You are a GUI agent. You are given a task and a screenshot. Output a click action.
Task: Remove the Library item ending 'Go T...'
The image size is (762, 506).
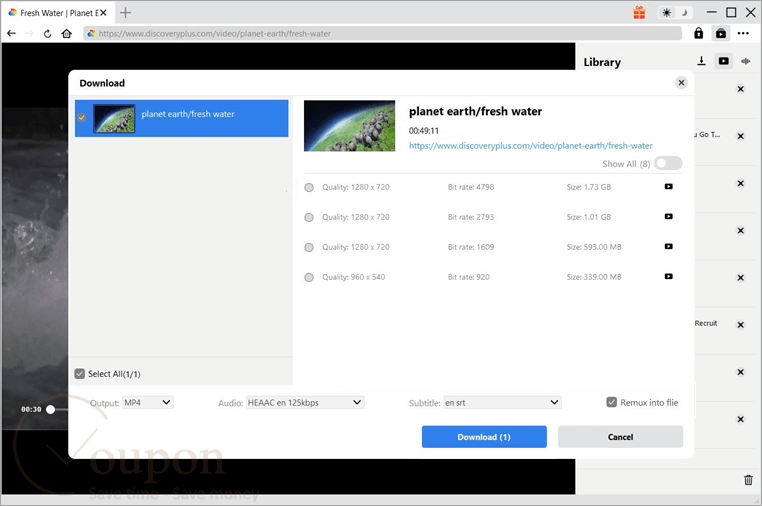coord(741,136)
